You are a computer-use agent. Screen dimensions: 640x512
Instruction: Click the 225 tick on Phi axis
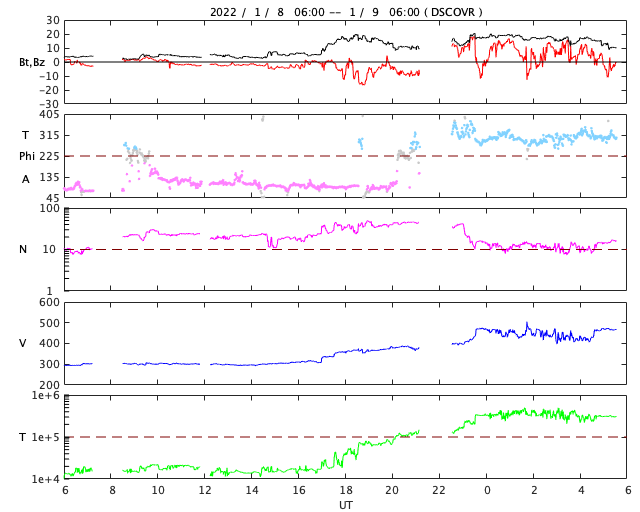49,156
